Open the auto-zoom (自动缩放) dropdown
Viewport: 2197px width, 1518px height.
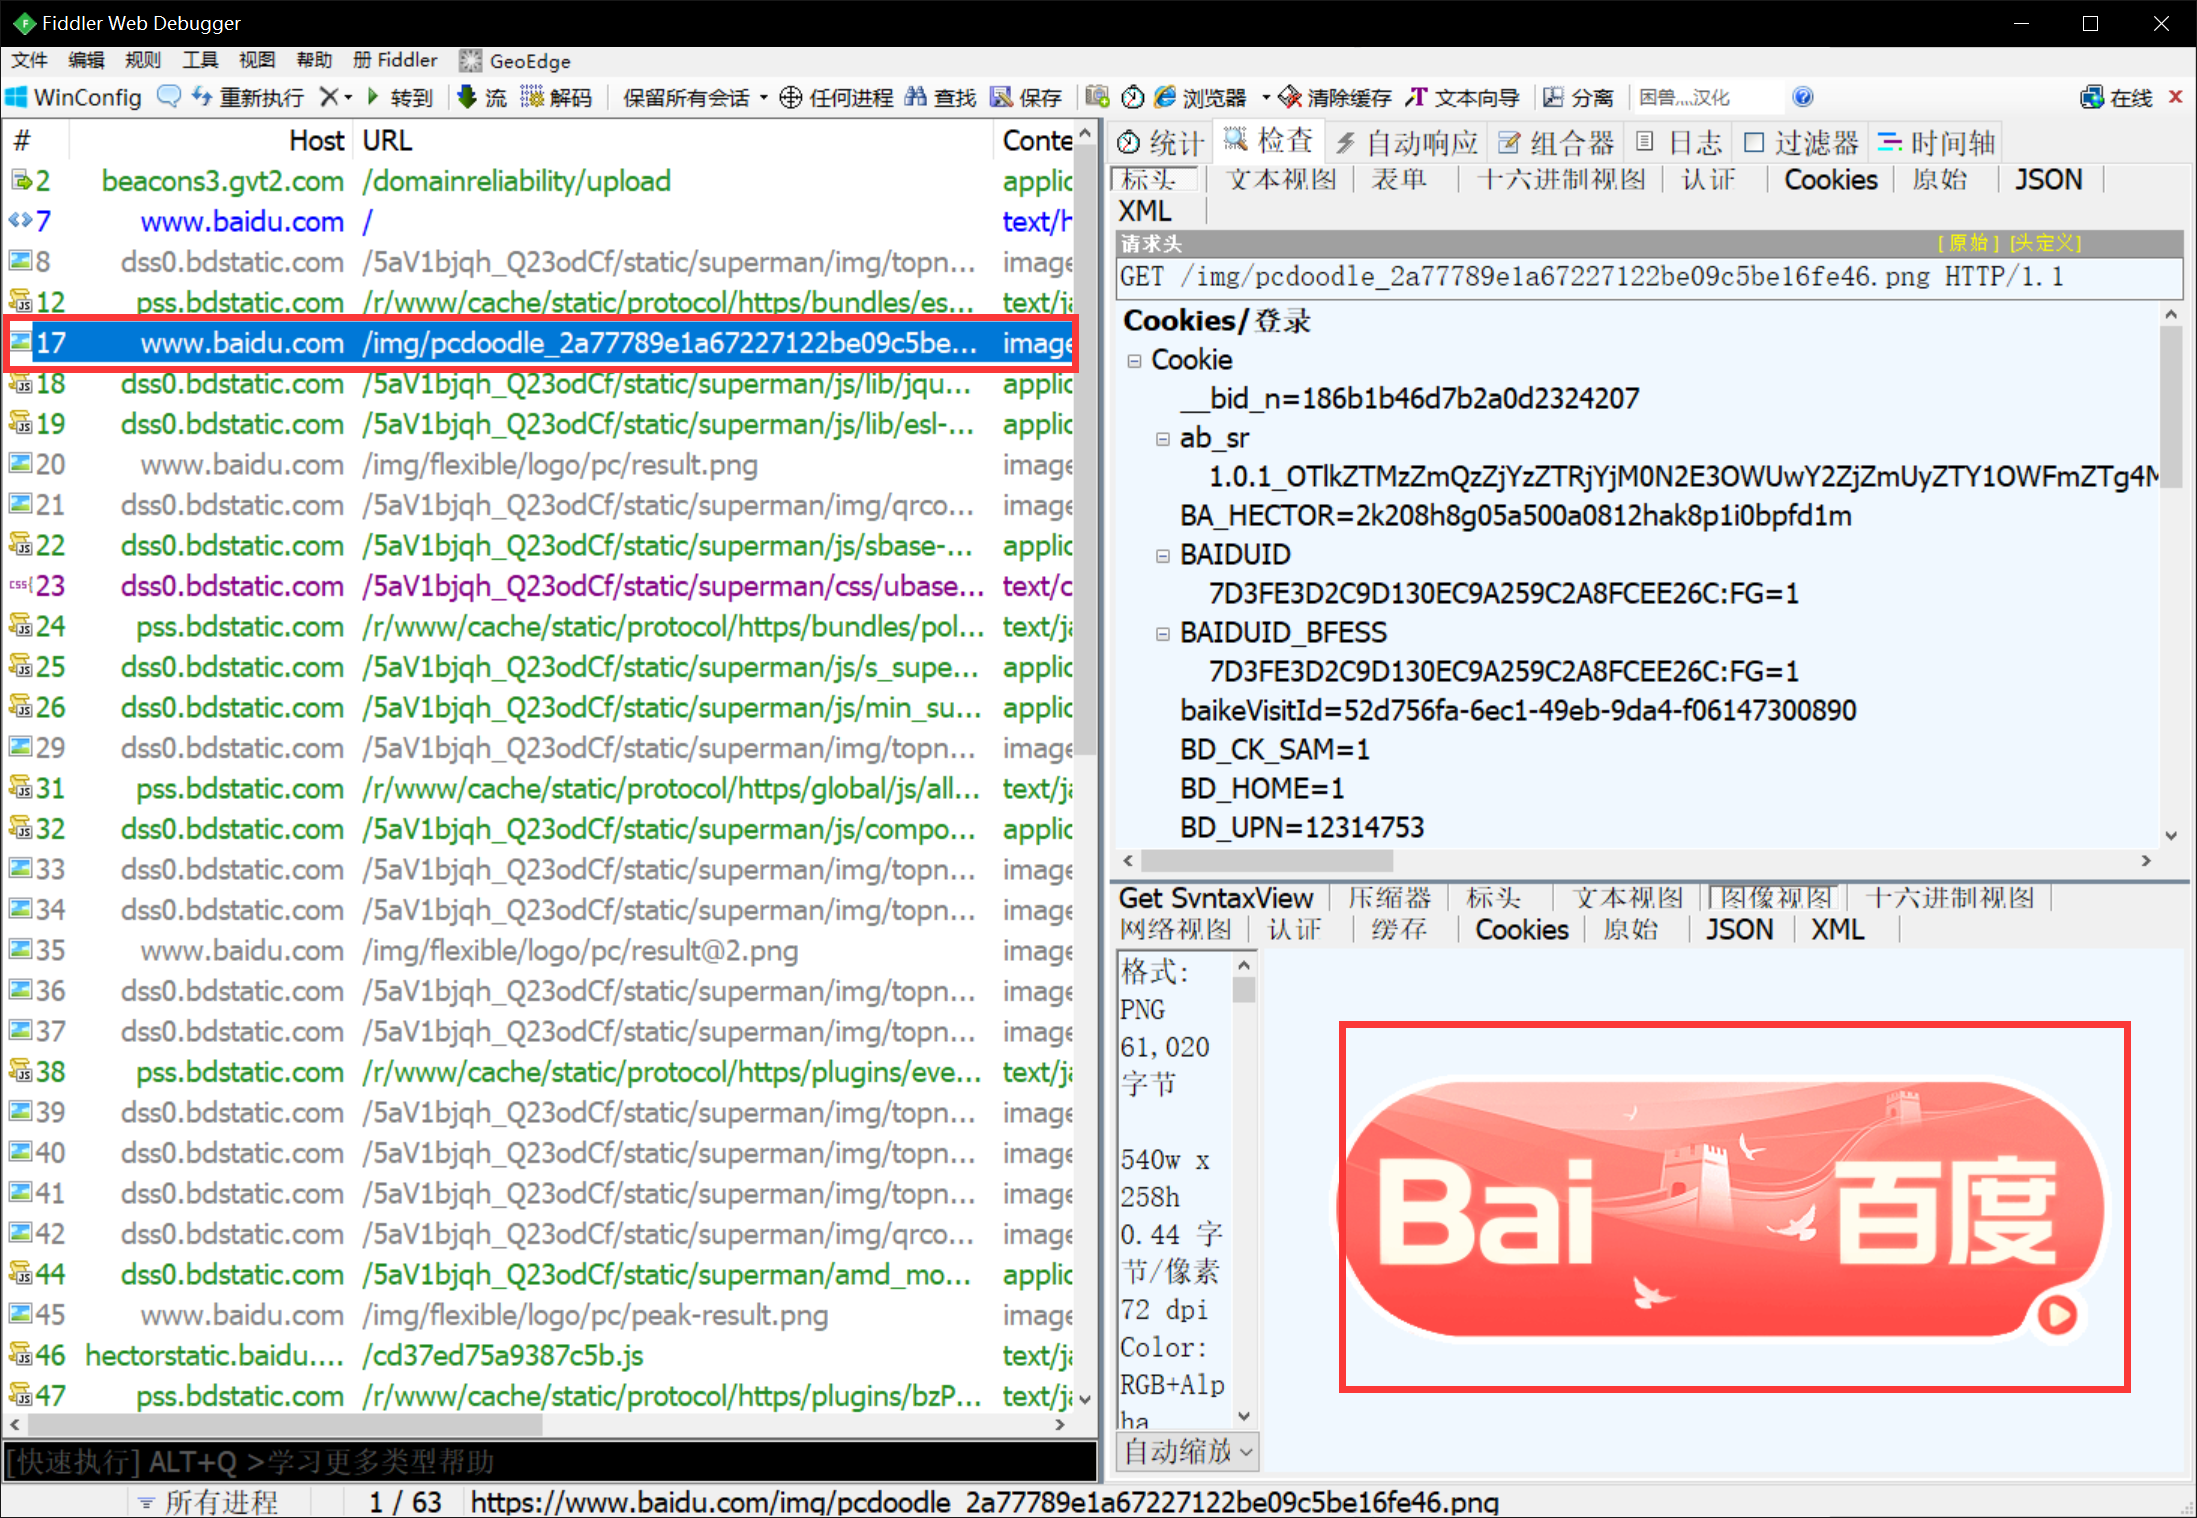tap(1188, 1451)
